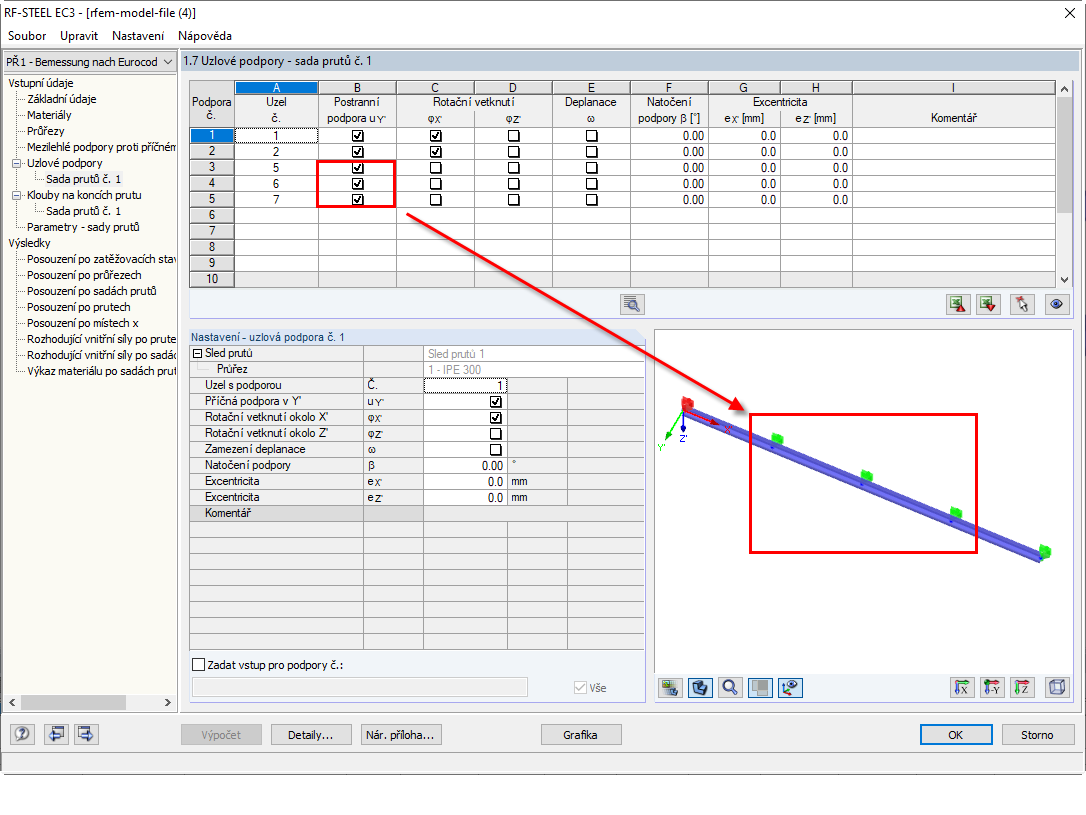This screenshot has height=815, width=1086.
Task: Open the Upravit menu
Action: click(79, 36)
